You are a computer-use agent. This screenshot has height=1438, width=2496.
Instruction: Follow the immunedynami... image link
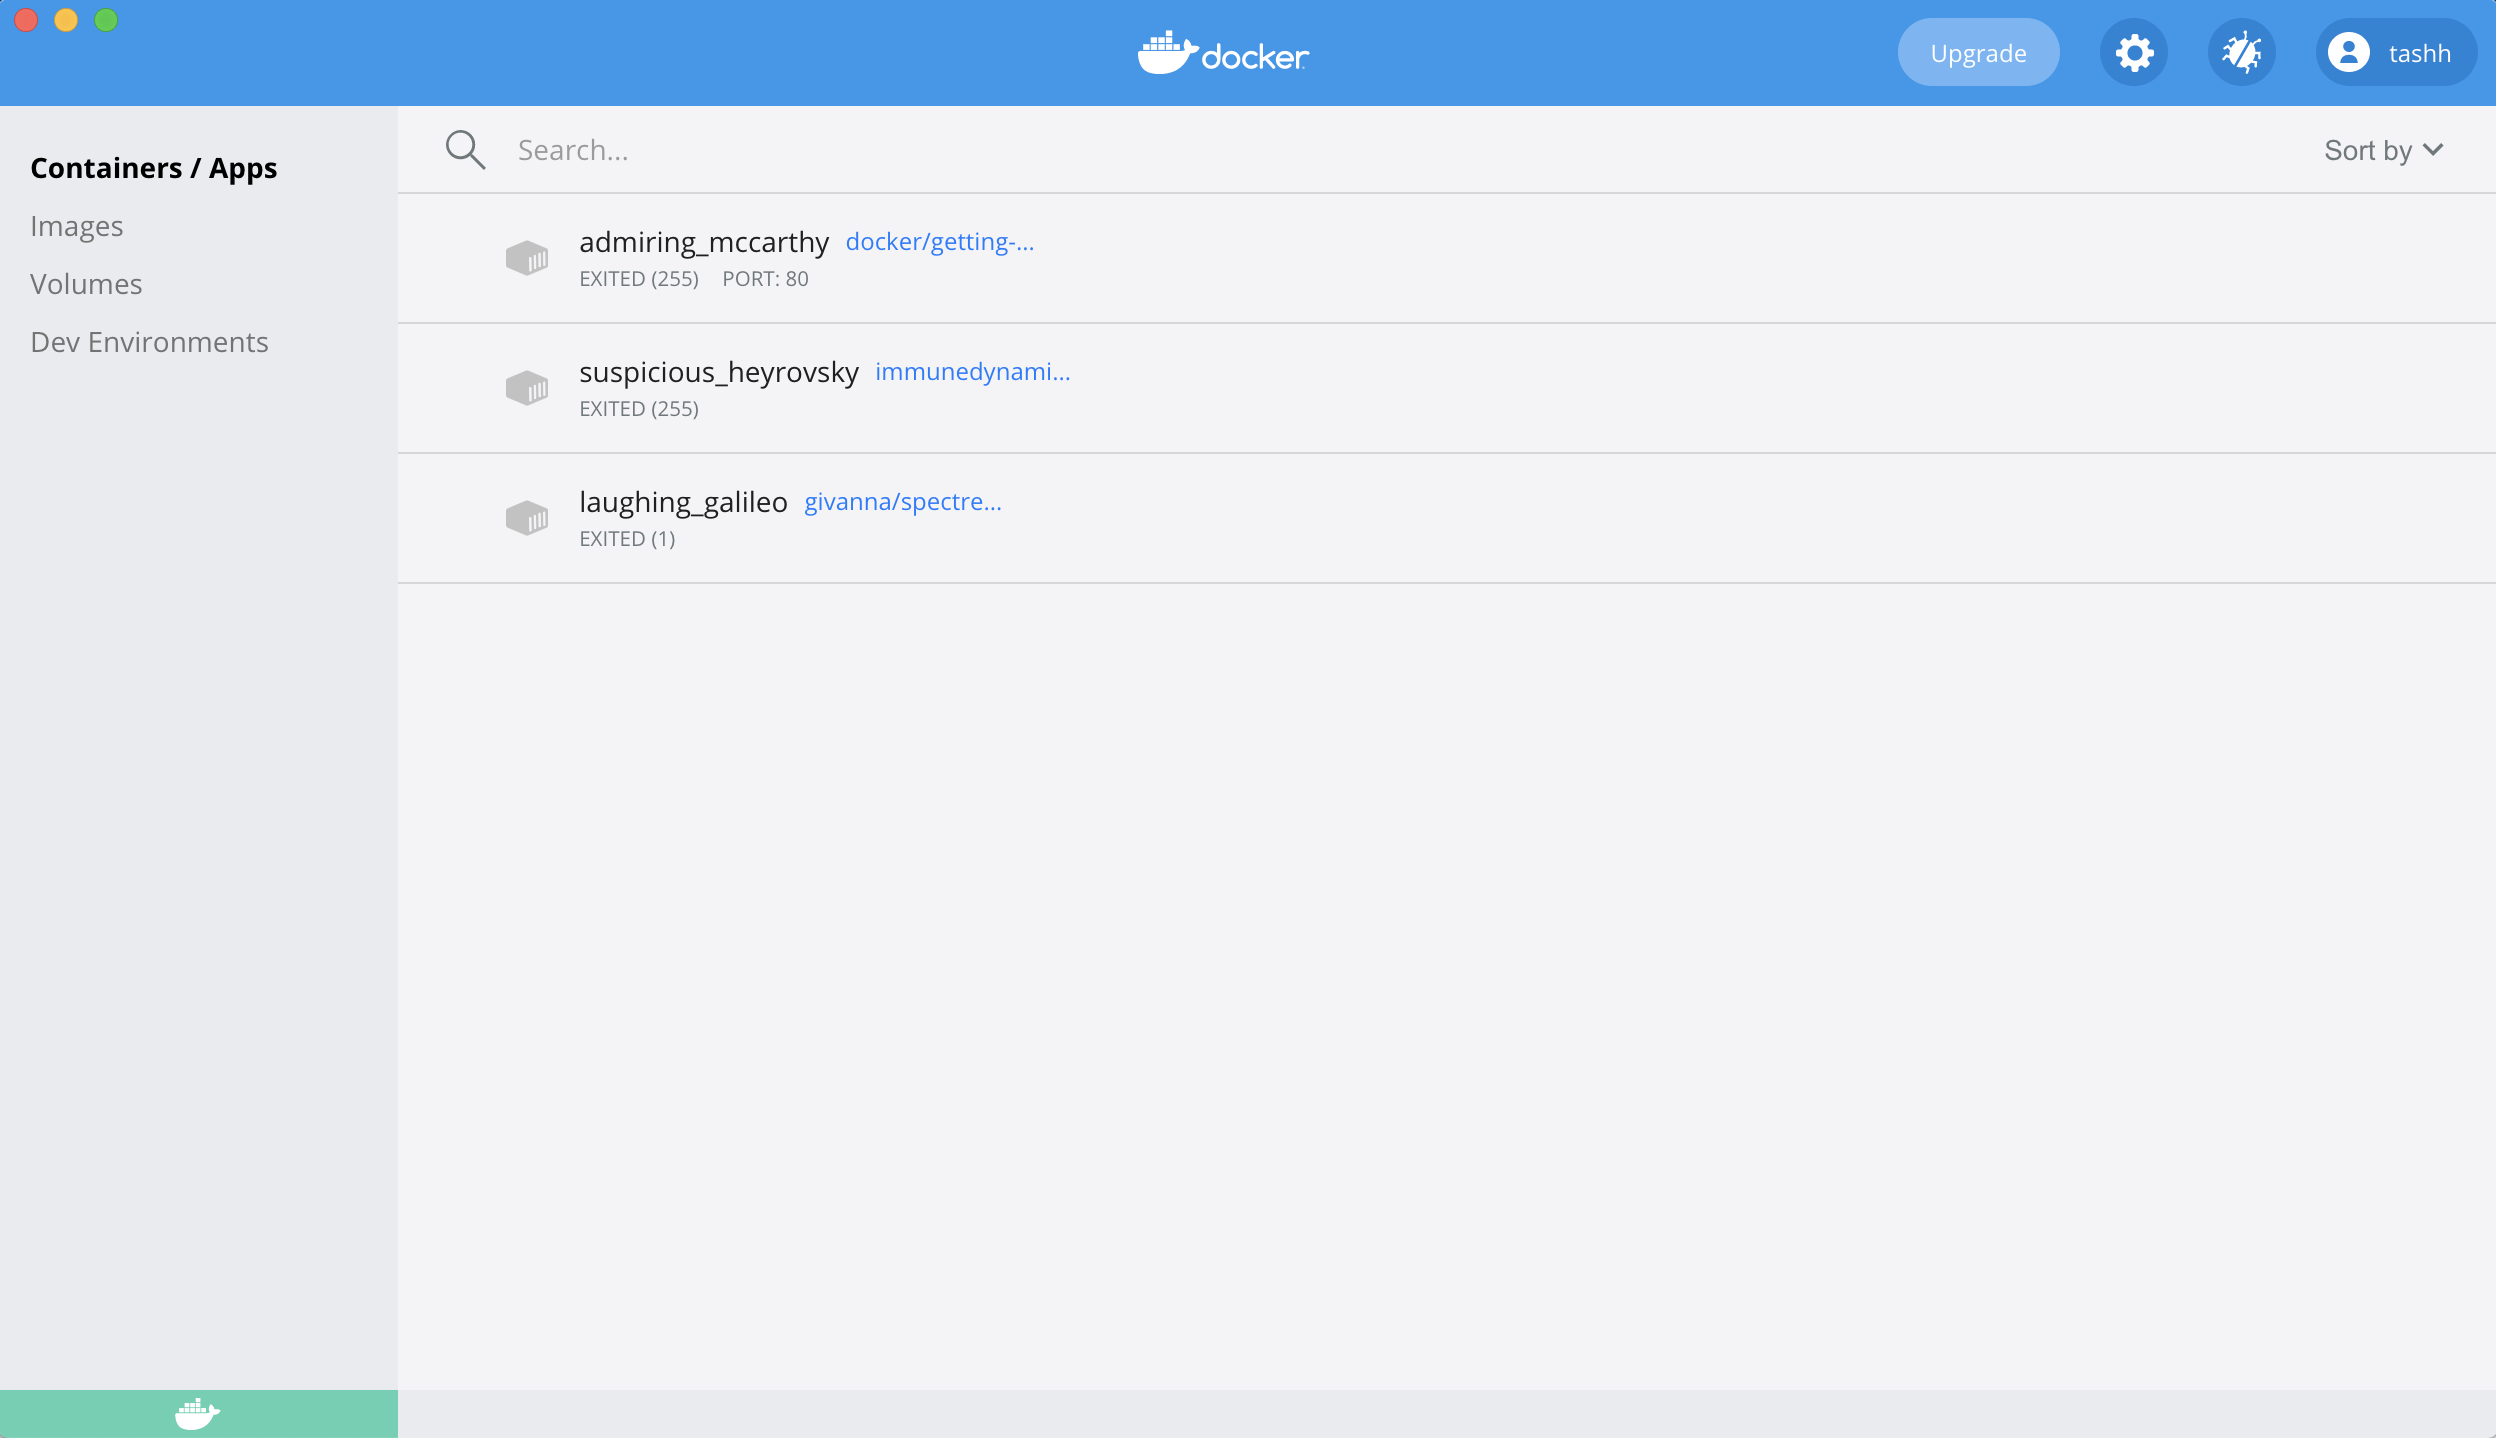972,372
